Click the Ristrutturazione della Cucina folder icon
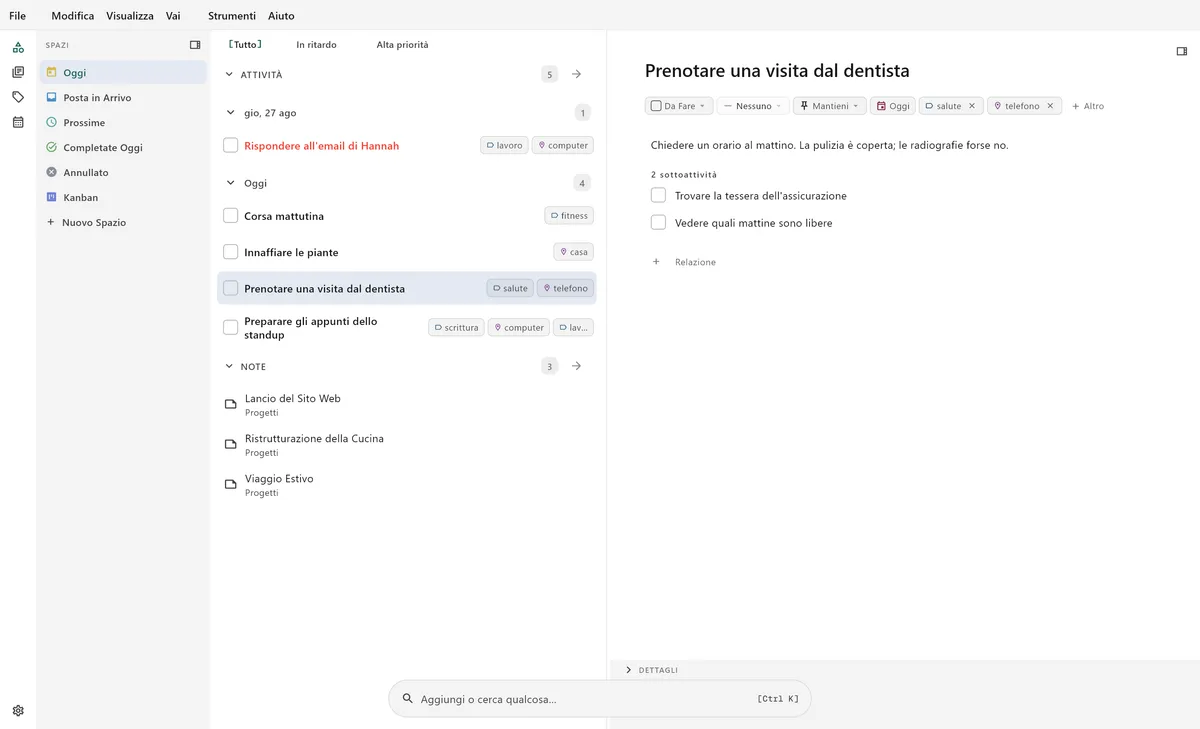This screenshot has height=729, width=1200. [x=231, y=445]
